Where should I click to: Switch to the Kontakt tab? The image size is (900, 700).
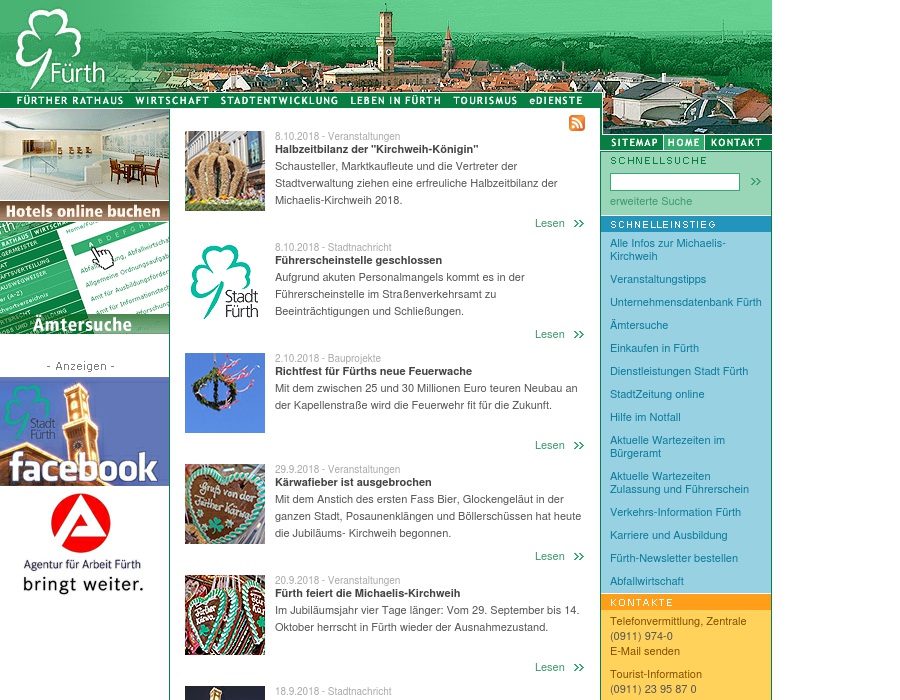pyautogui.click(x=736, y=143)
